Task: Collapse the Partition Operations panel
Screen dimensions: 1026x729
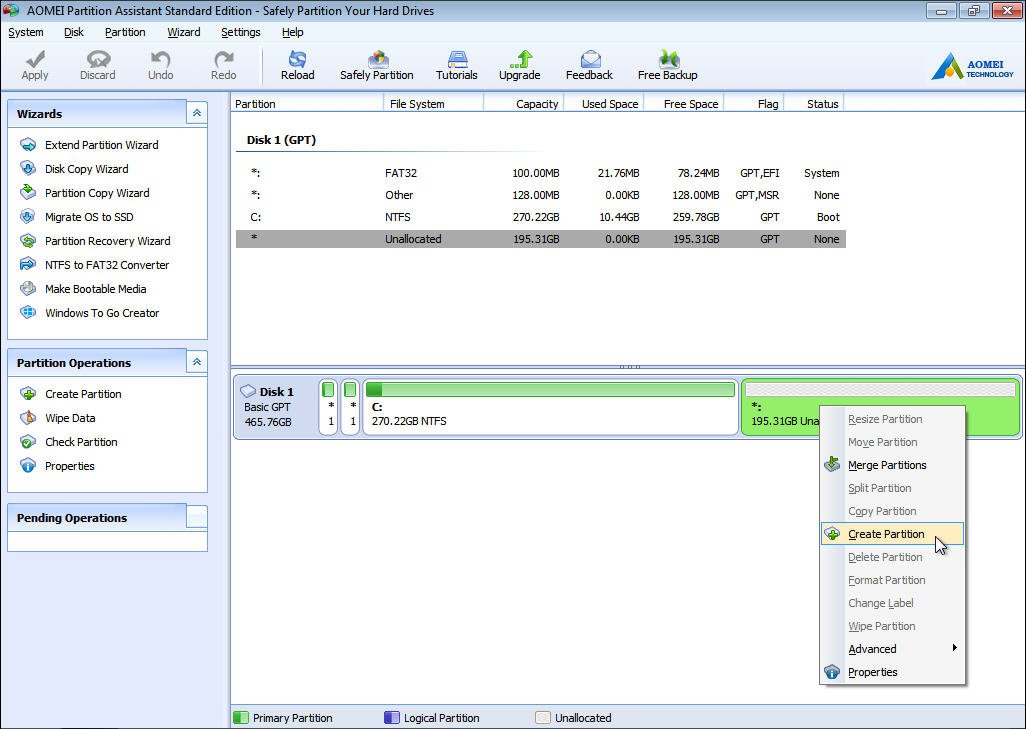Action: pyautogui.click(x=196, y=363)
